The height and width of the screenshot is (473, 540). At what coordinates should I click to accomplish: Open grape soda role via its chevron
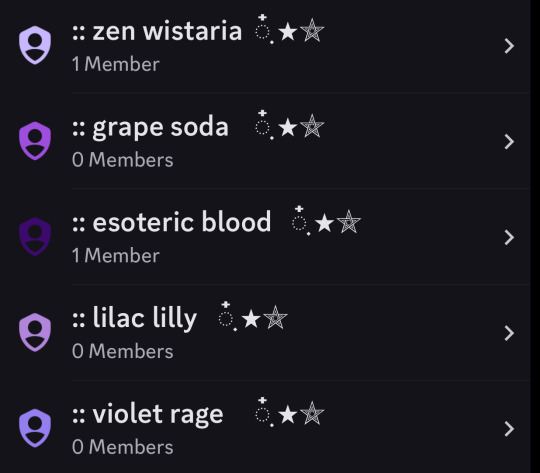point(509,142)
